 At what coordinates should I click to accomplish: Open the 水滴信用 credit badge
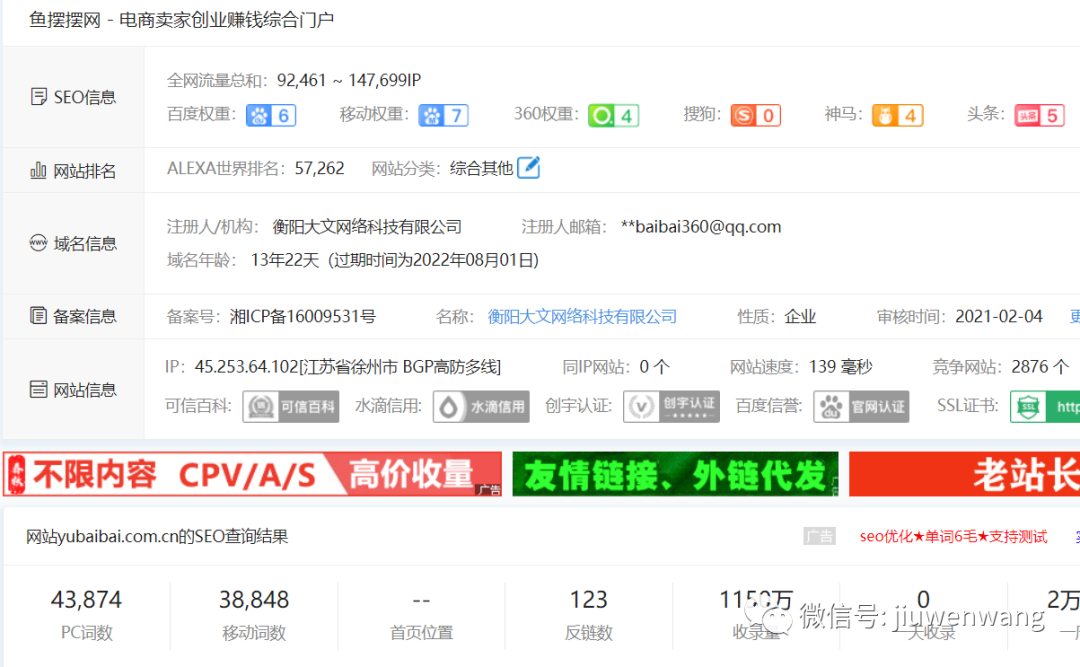pos(481,407)
